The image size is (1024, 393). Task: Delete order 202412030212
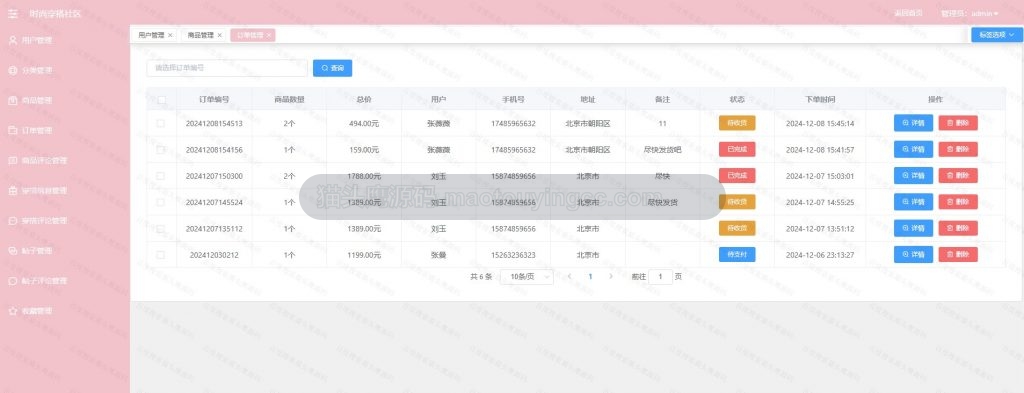click(958, 255)
